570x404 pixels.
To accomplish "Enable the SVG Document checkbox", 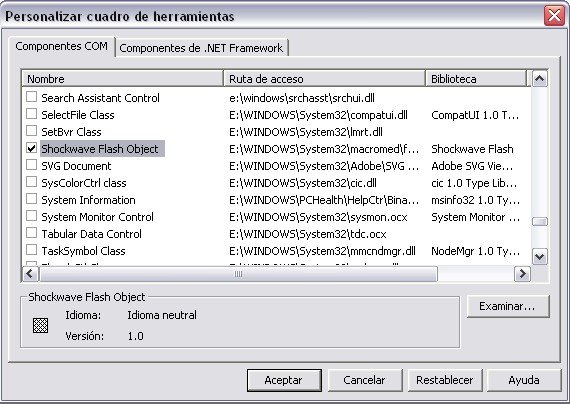I will [32, 165].
